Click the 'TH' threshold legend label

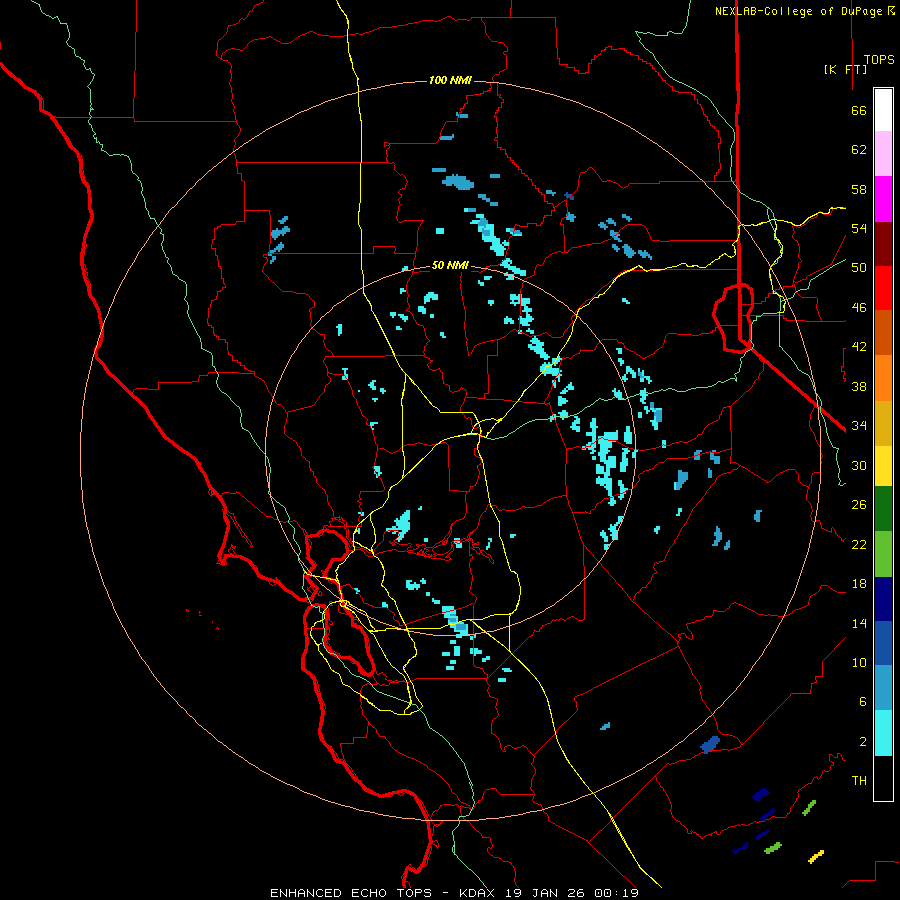click(x=859, y=781)
